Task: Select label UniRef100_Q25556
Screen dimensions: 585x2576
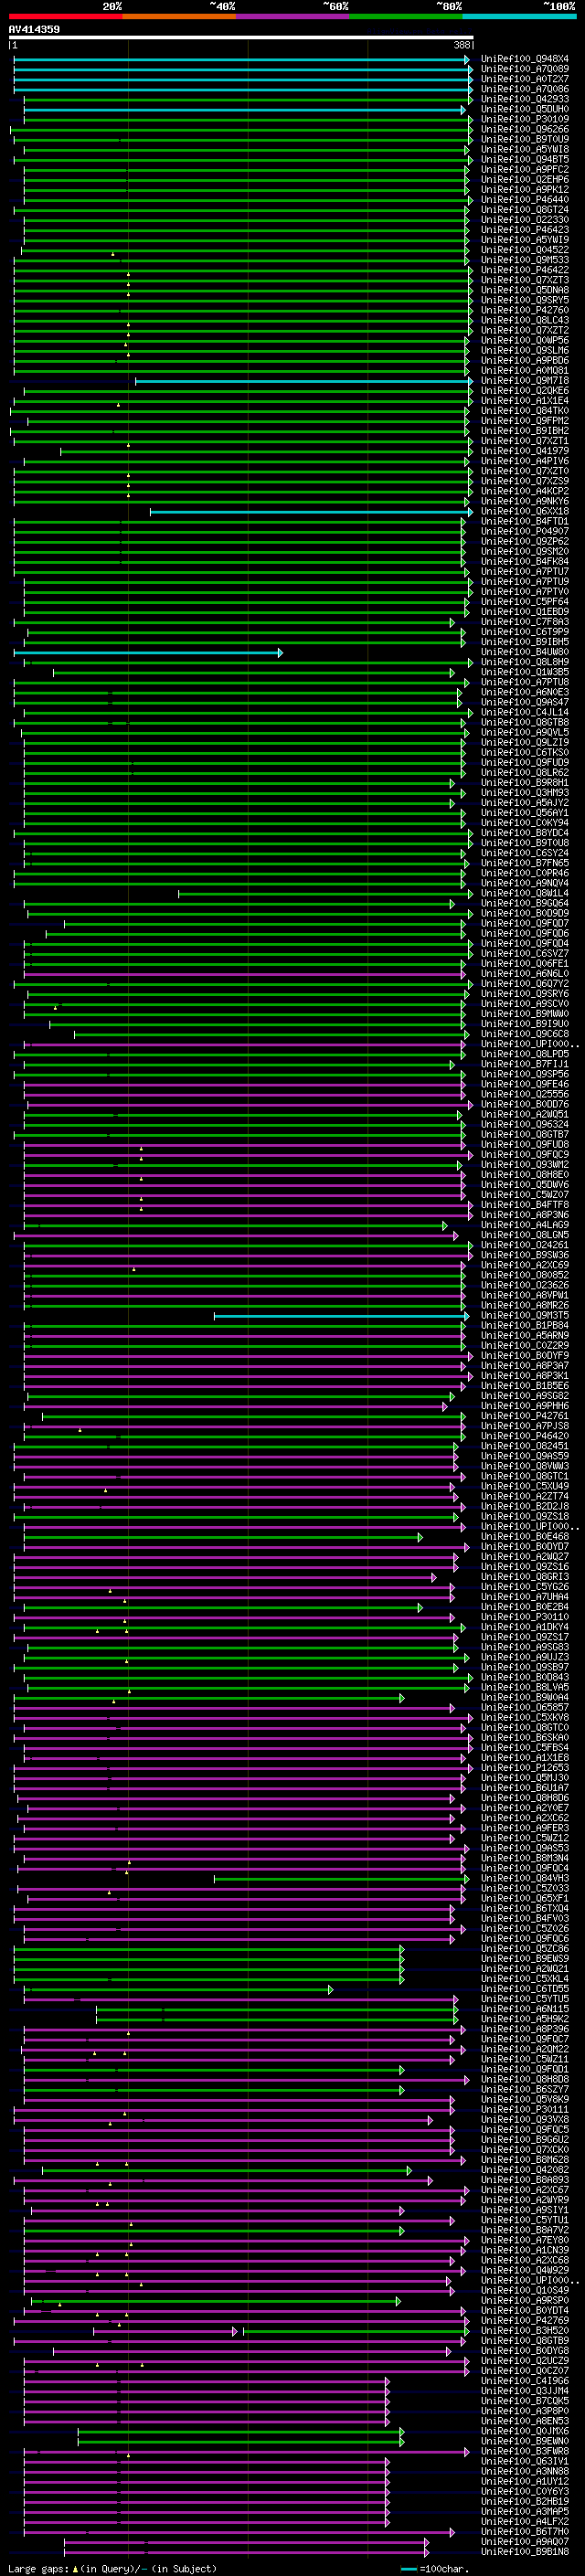Action: (x=525, y=1094)
